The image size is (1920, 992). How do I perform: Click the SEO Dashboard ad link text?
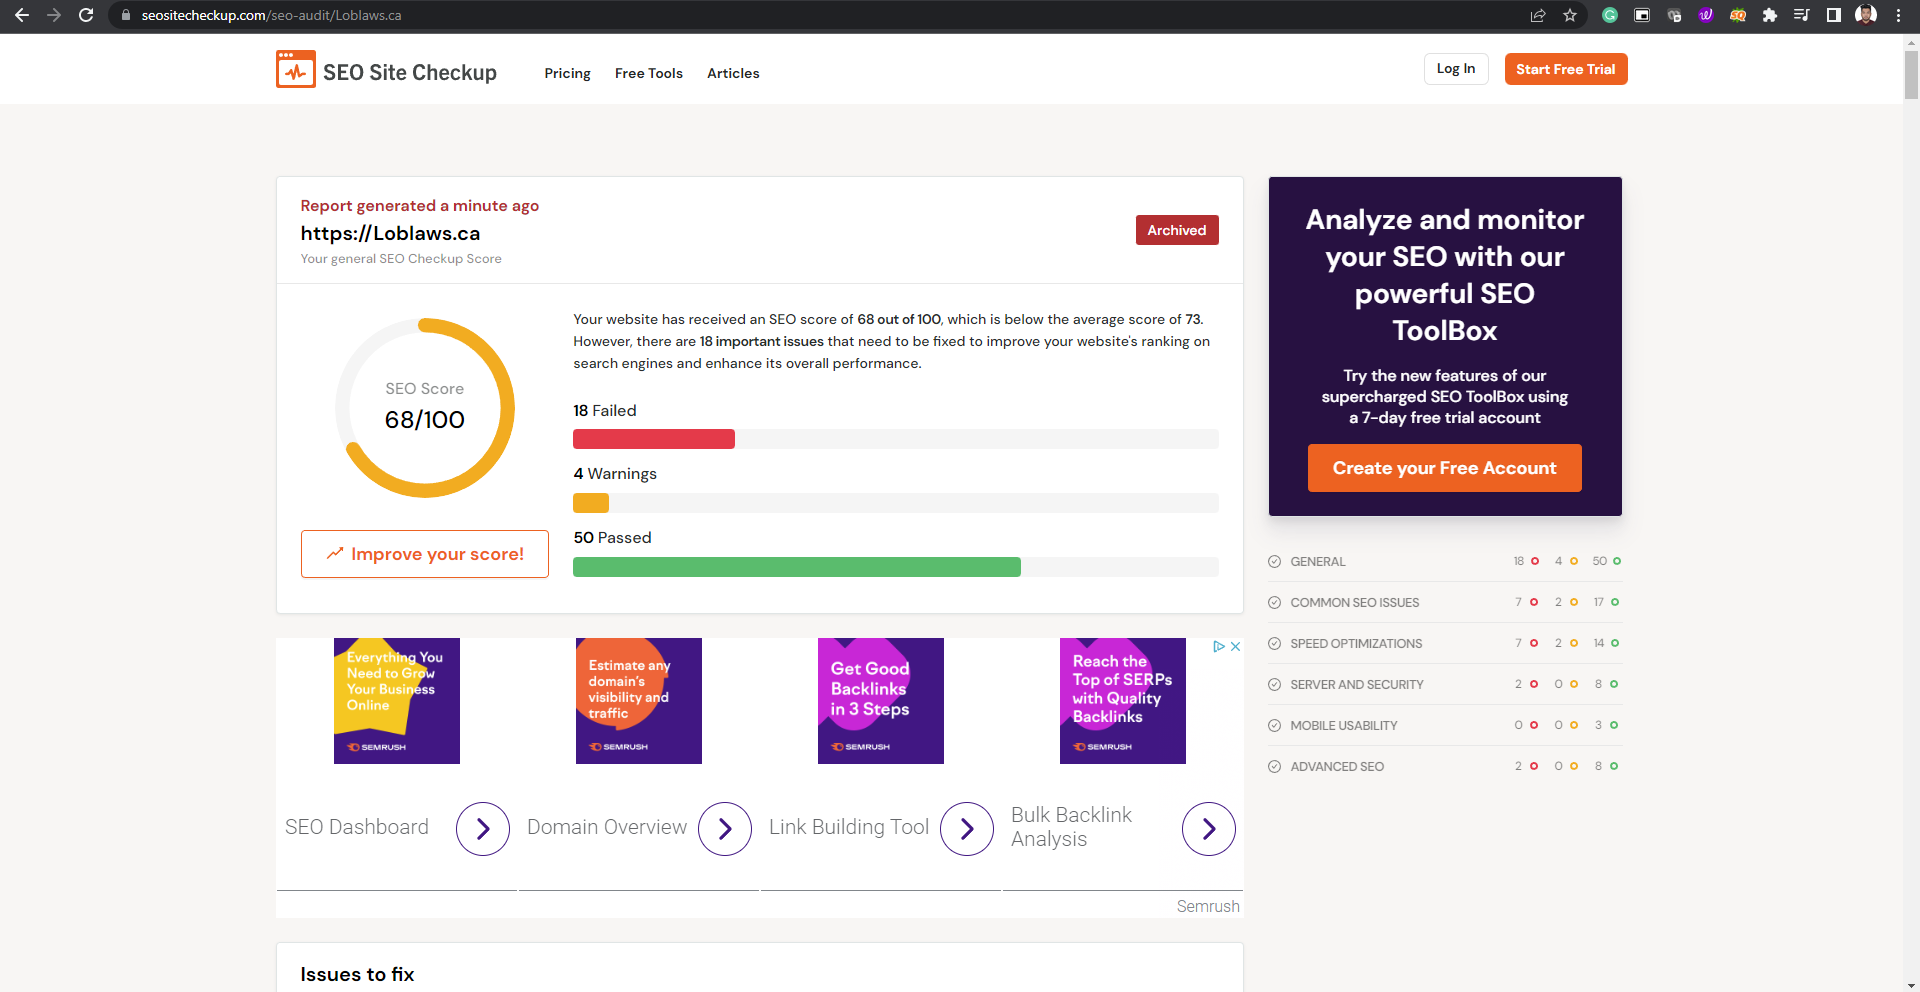tap(357, 827)
